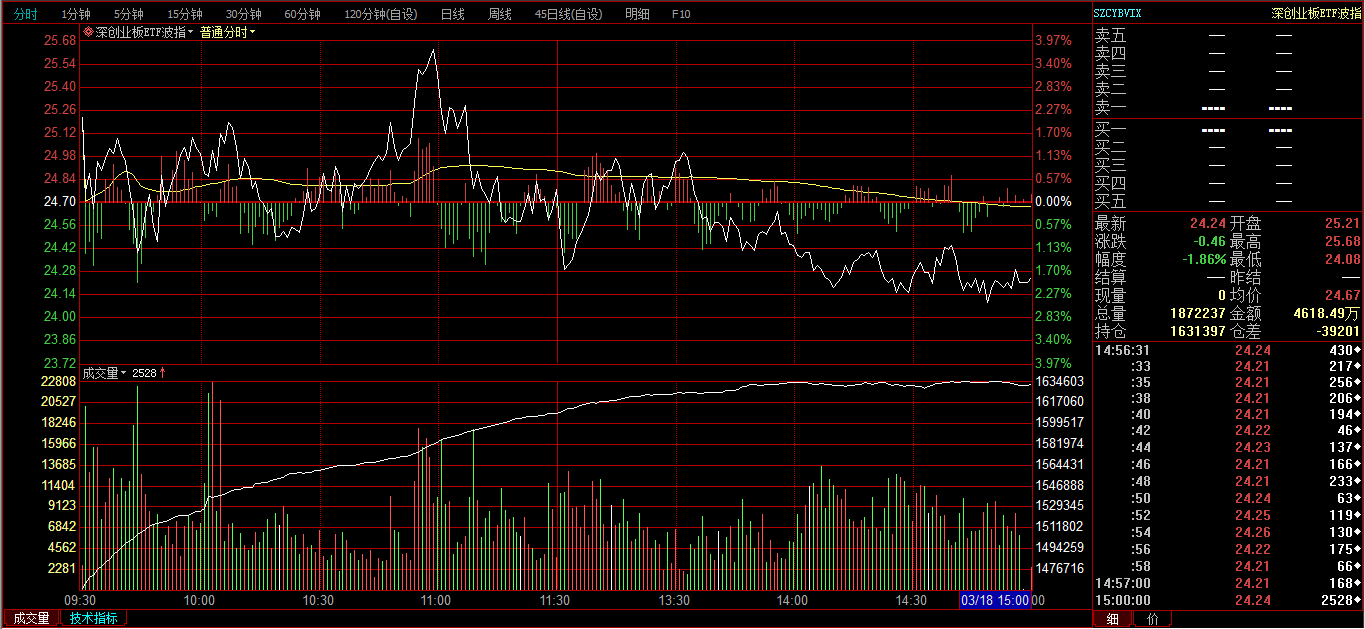Open the 120分钟(自设) custom period tab
The height and width of the screenshot is (629, 1365).
coord(380,14)
